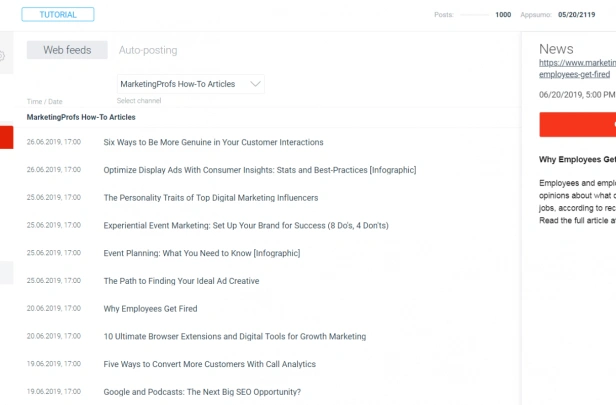Open the news article URL link
The height and width of the screenshot is (405, 616).
click(577, 68)
